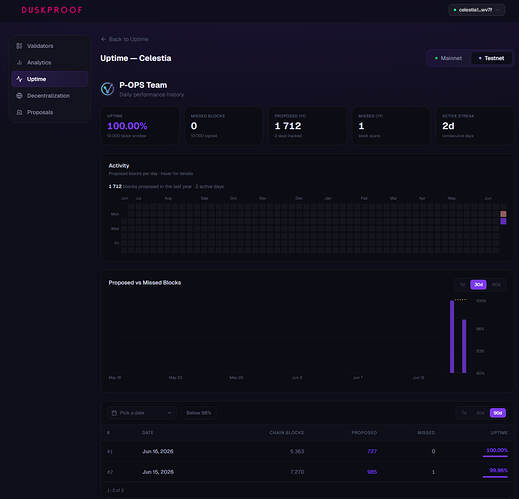Open the Pick a date dropdown
The width and height of the screenshot is (519, 499).
coord(142,413)
